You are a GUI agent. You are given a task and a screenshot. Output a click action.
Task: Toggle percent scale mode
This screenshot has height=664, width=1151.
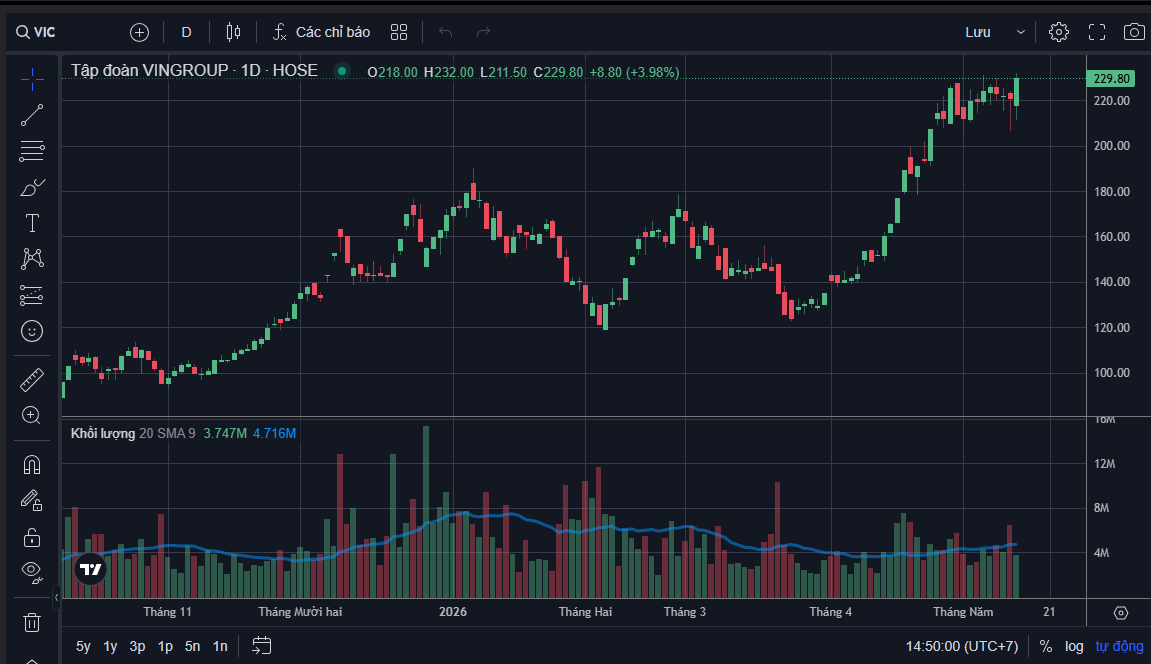click(1046, 646)
